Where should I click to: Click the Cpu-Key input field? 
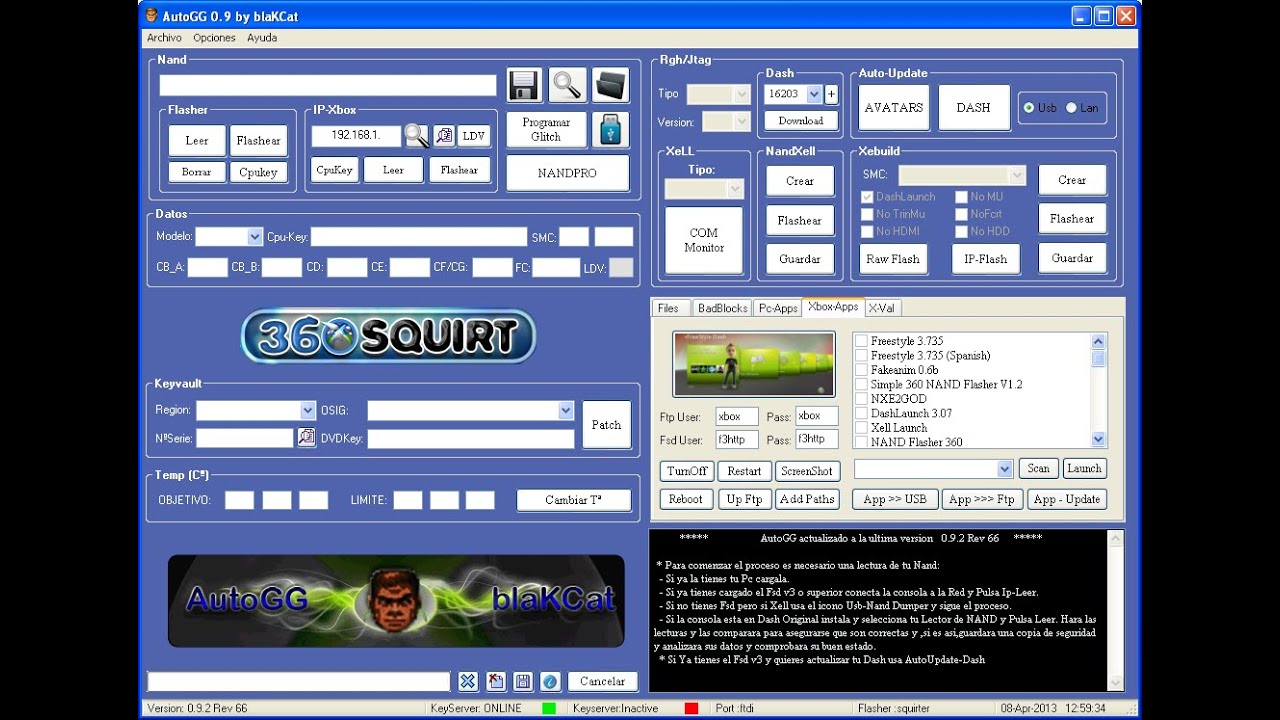pos(418,237)
